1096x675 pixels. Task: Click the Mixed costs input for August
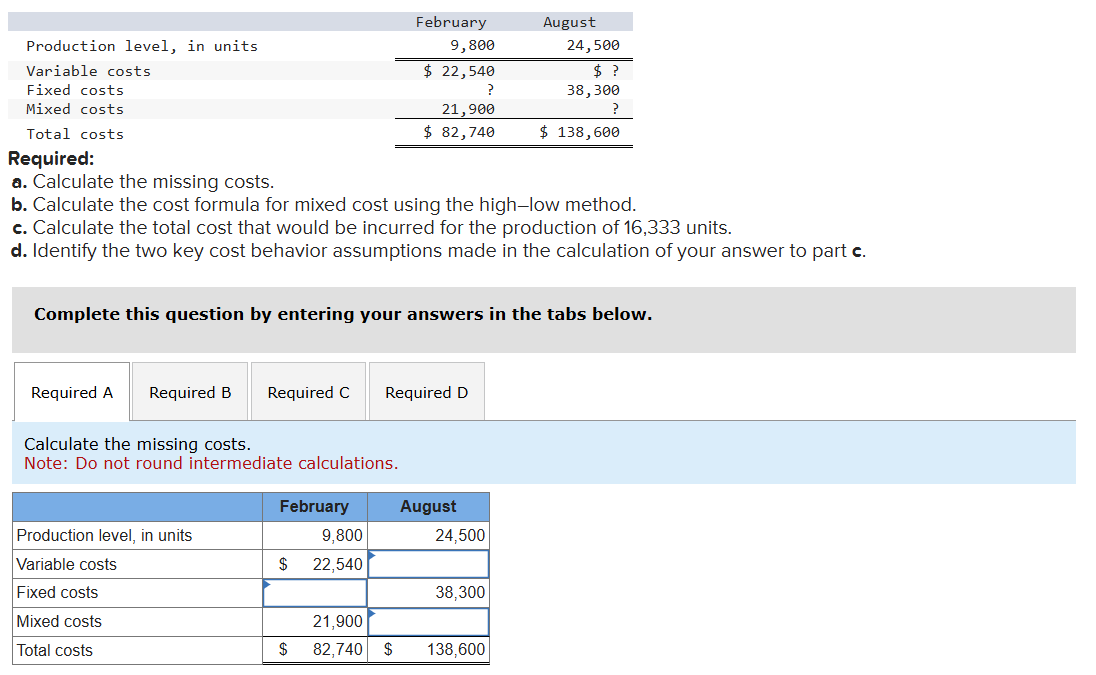coord(428,621)
